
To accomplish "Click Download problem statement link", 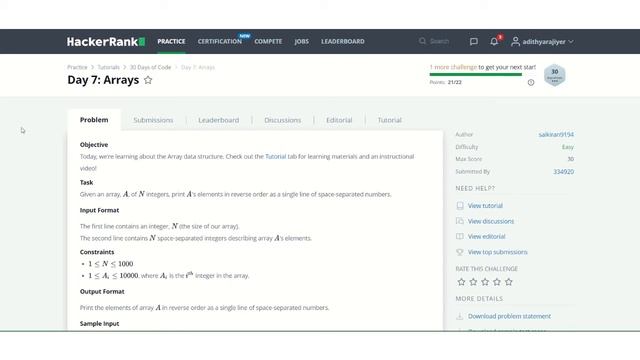I will 509,316.
